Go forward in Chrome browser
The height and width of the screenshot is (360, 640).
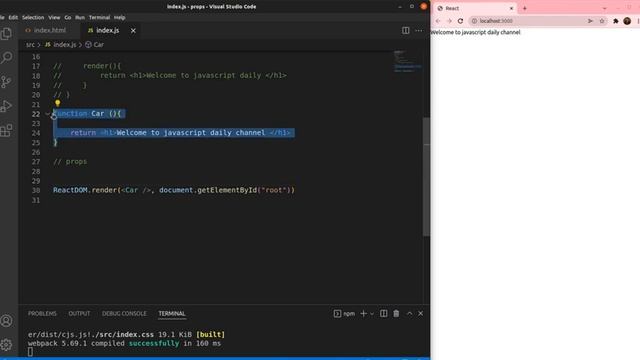[x=449, y=21]
